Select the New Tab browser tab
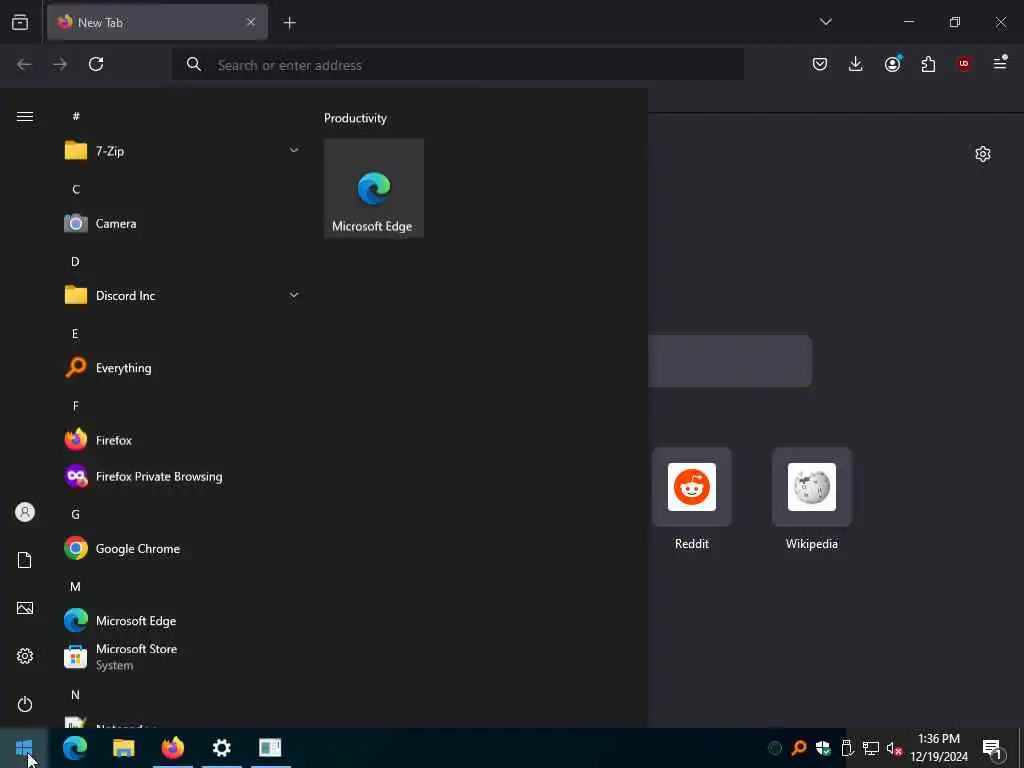The width and height of the screenshot is (1024, 768). point(157,22)
